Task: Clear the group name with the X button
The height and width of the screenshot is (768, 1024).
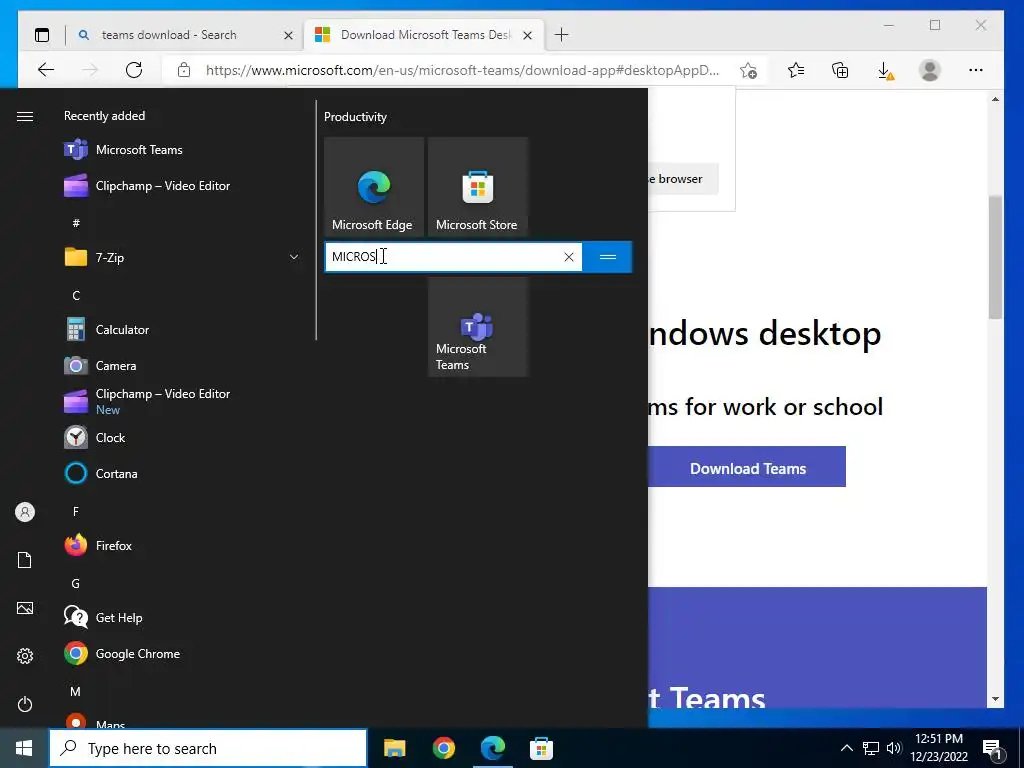Action: click(x=569, y=257)
